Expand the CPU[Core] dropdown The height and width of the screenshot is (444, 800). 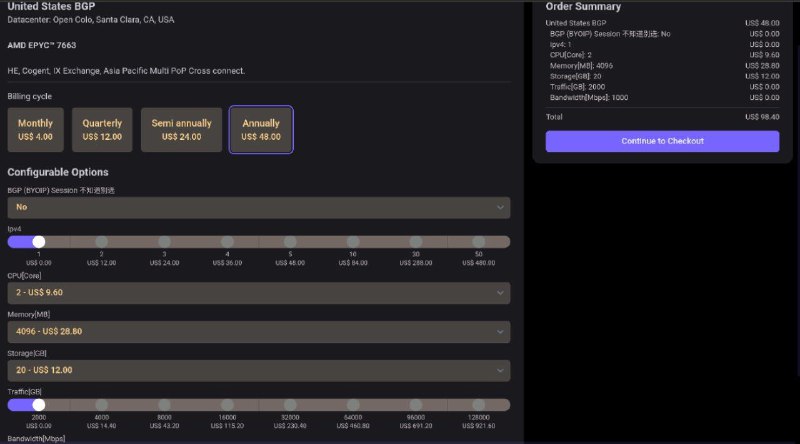258,293
